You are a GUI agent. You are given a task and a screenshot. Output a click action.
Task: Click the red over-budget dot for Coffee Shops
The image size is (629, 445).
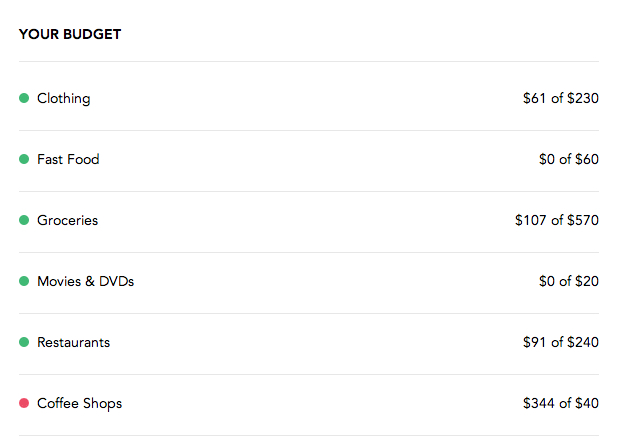pyautogui.click(x=24, y=403)
